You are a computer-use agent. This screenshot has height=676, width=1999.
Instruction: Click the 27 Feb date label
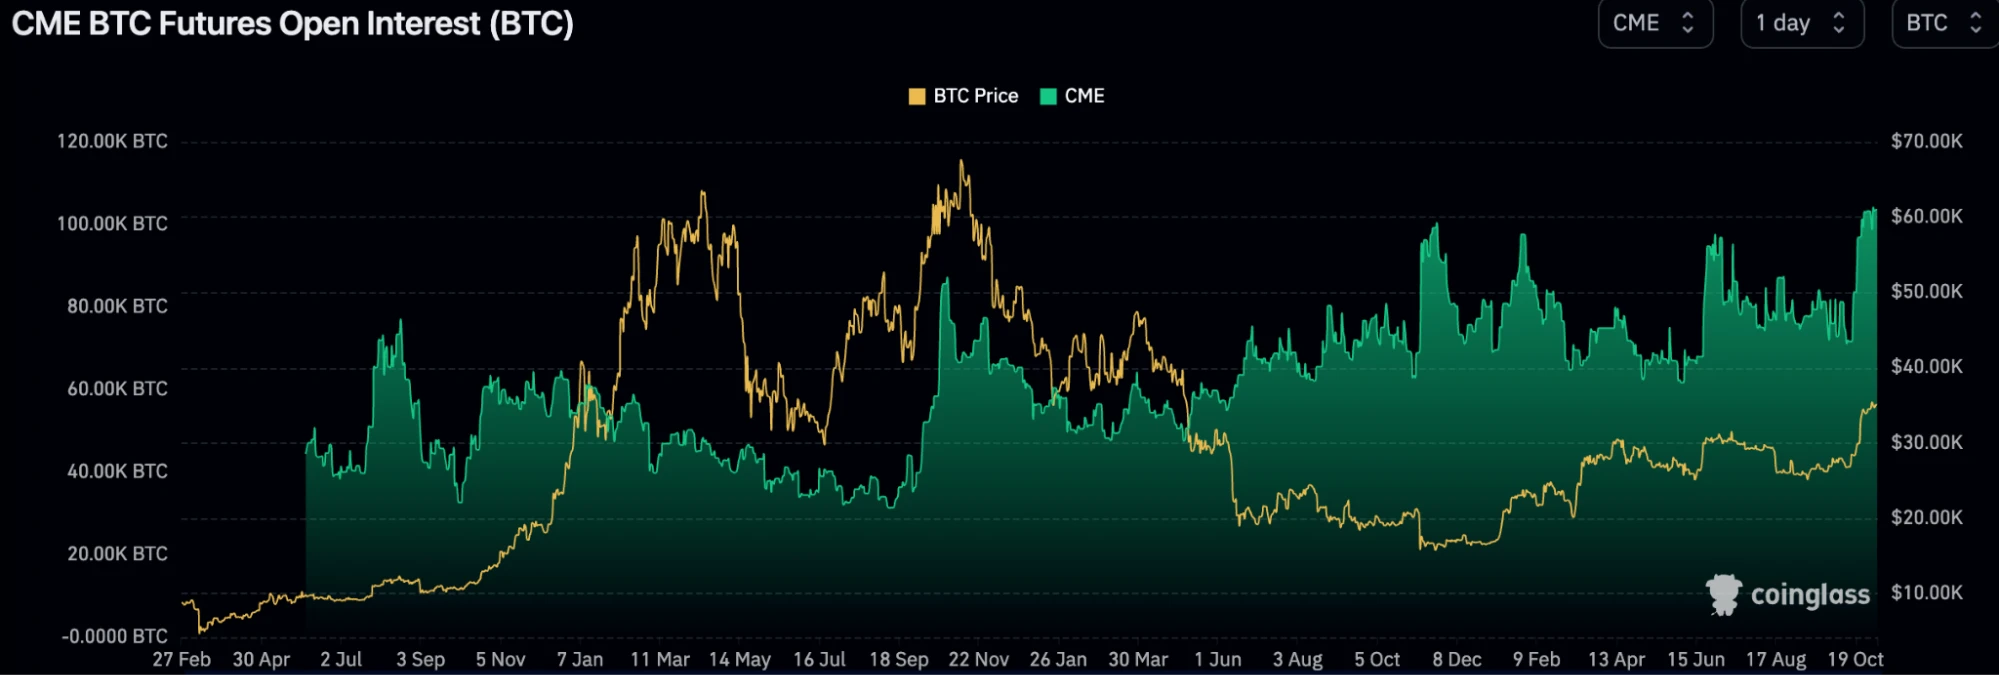pyautogui.click(x=181, y=660)
